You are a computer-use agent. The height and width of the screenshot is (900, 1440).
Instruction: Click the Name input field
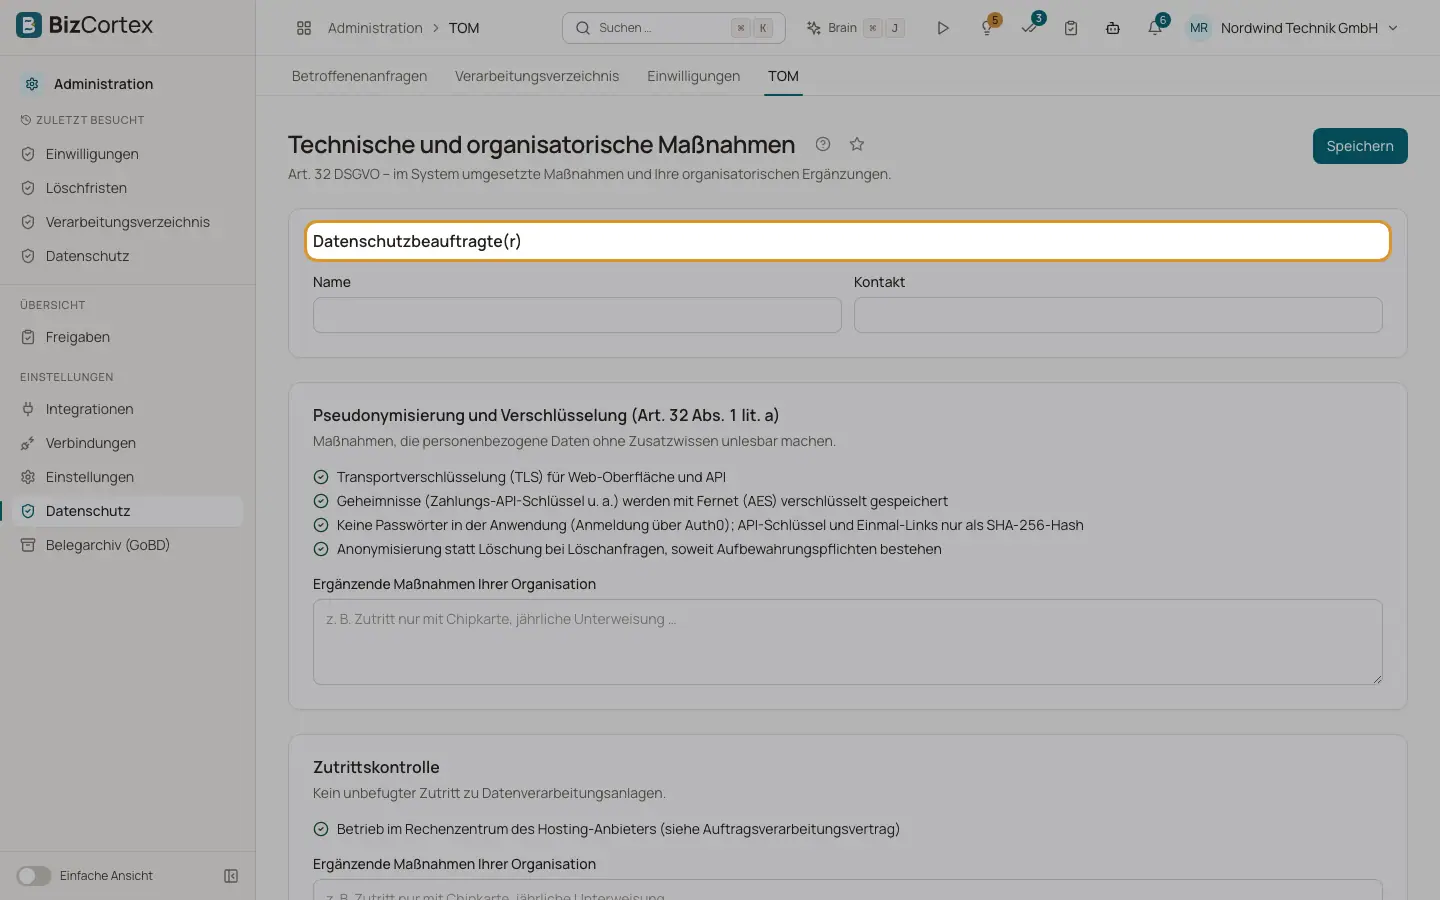[577, 315]
